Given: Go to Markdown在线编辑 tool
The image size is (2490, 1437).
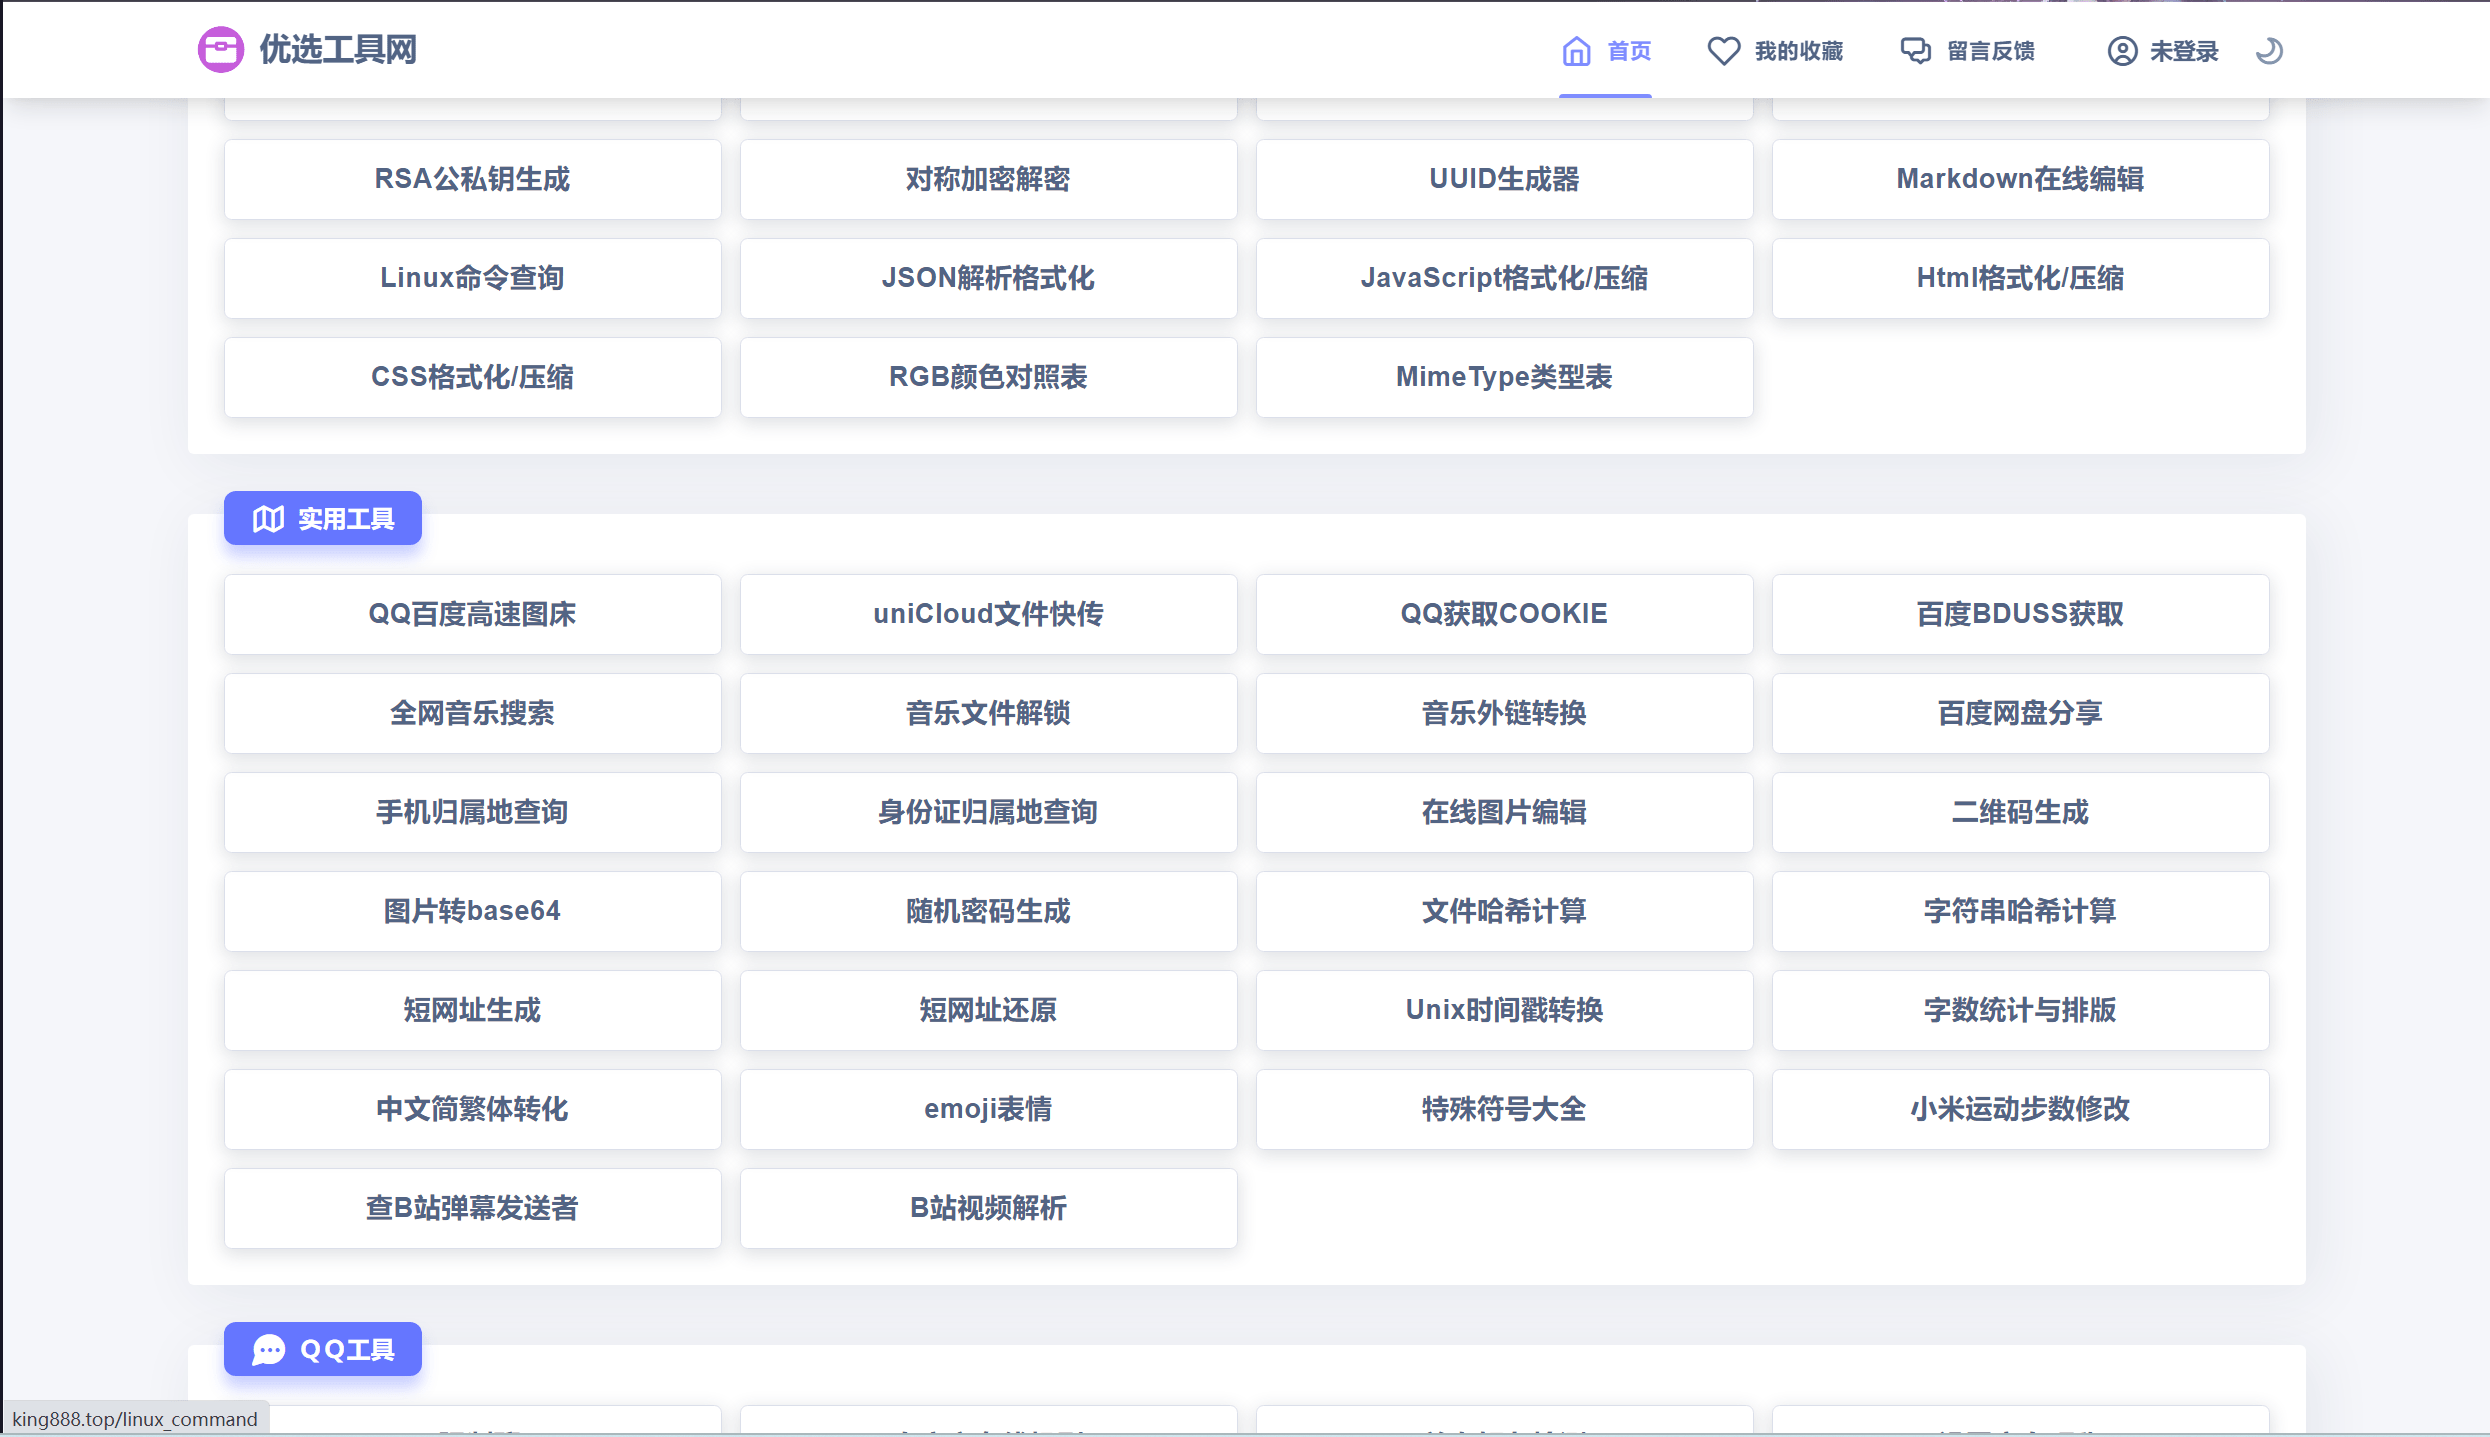Looking at the screenshot, I should (x=2020, y=179).
